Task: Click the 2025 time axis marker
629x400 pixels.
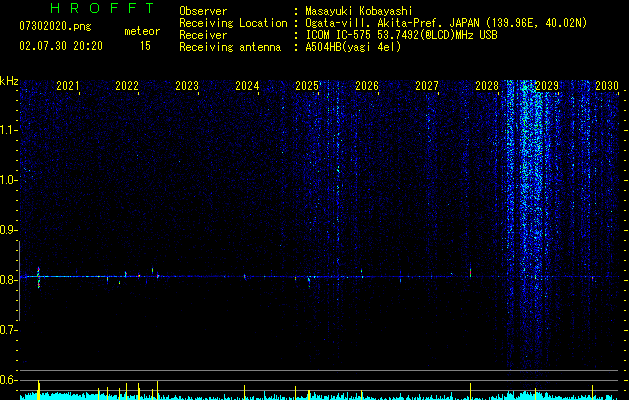Action: (x=307, y=86)
